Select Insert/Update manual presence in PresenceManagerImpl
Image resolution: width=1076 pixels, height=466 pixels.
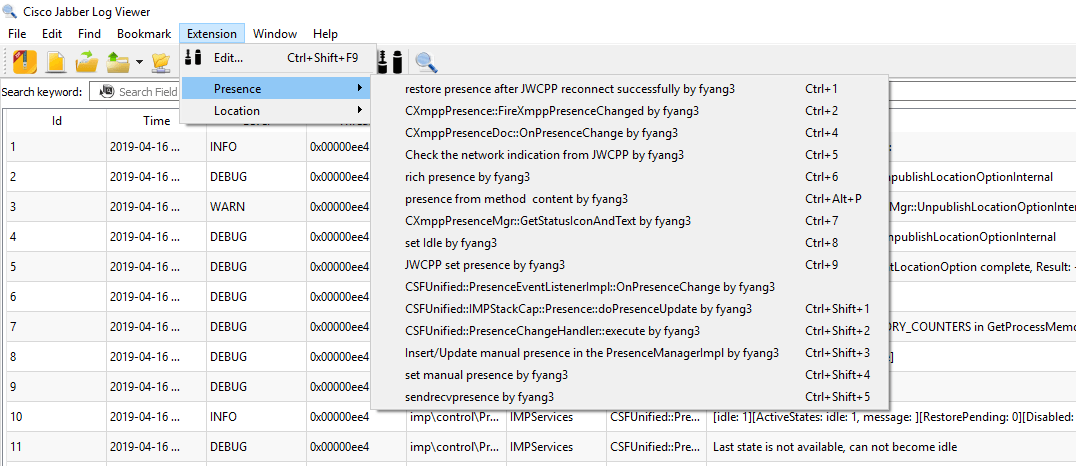point(629,352)
